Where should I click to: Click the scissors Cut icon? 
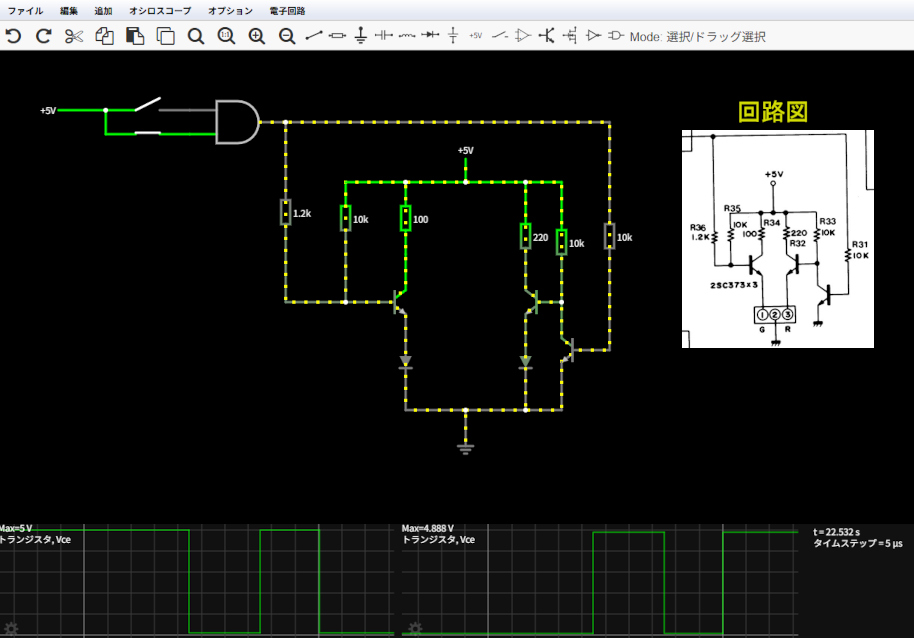(73, 36)
